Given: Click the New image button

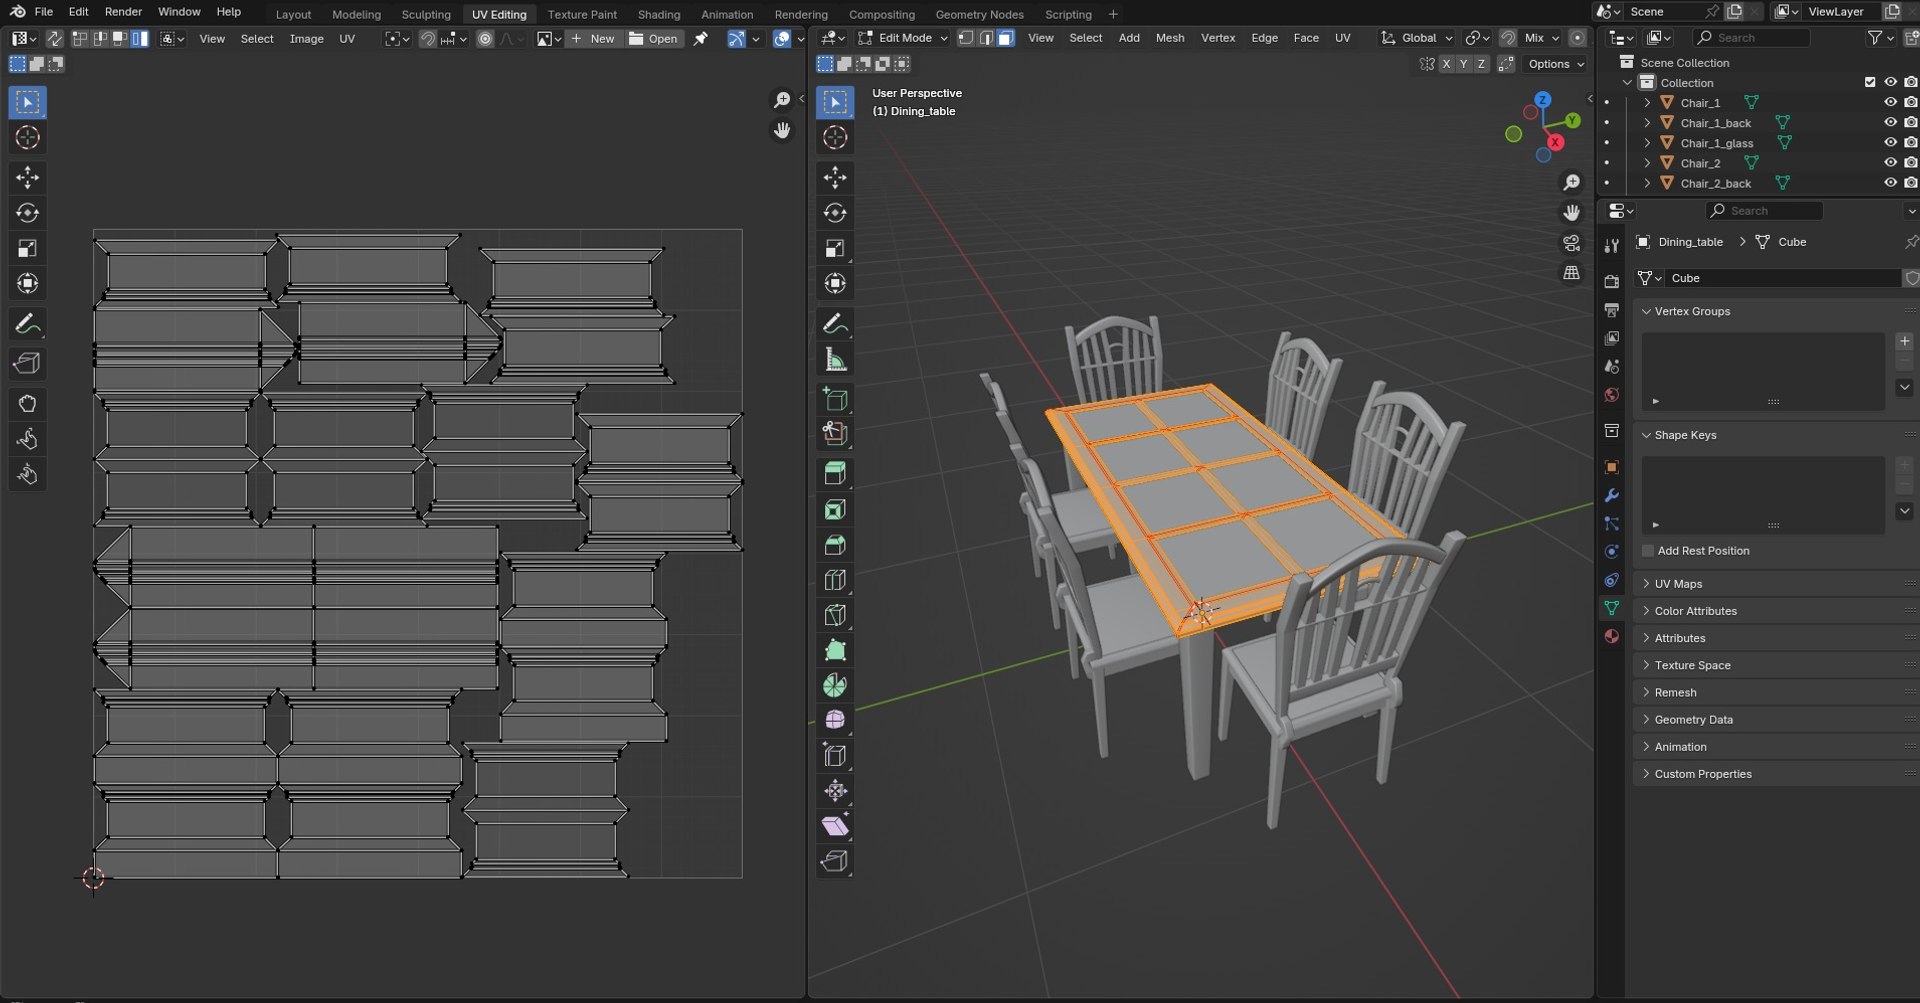Looking at the screenshot, I should [593, 39].
